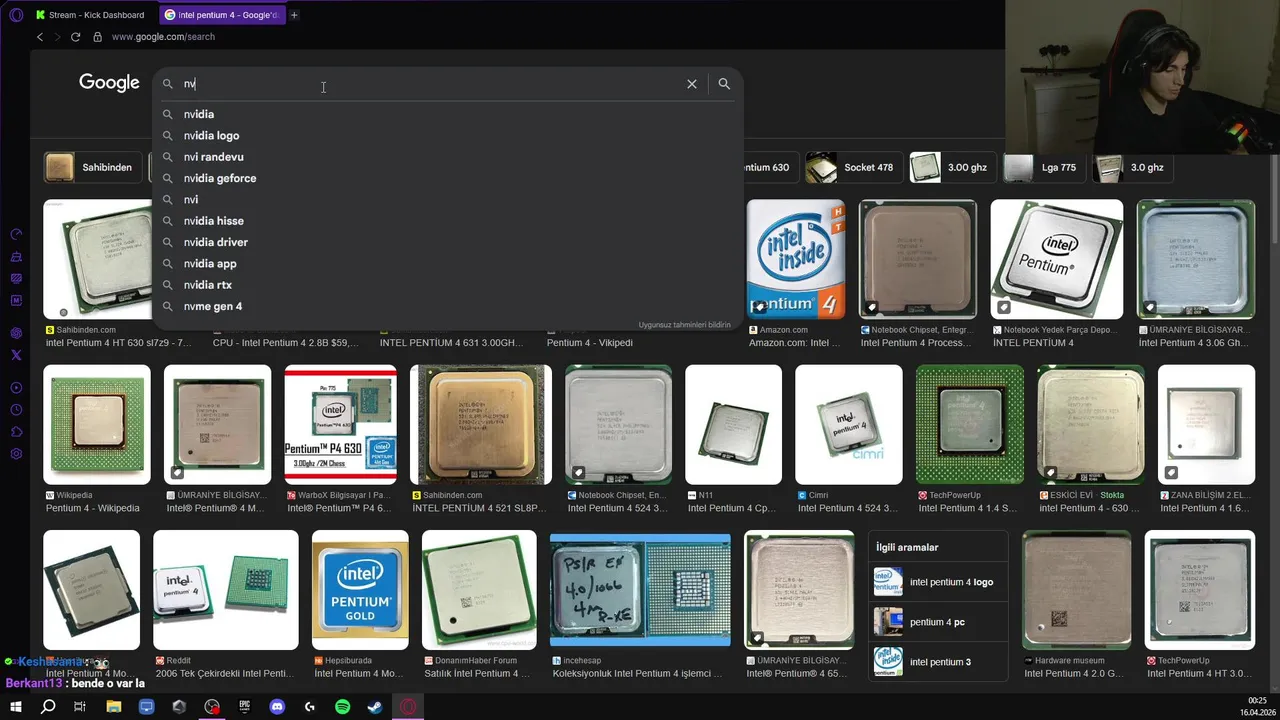The height and width of the screenshot is (720, 1280).
Task: Open Windows taskbar search
Action: (x=48, y=707)
